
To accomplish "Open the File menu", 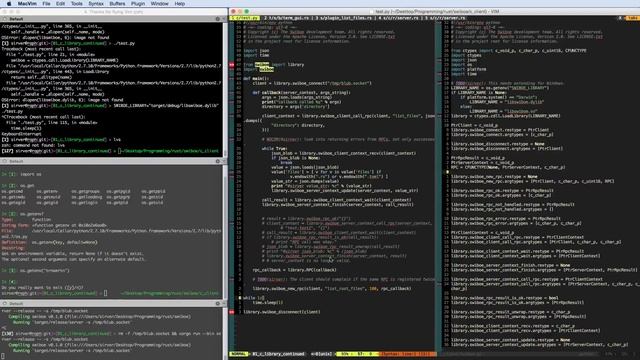I will pos(47,4).
